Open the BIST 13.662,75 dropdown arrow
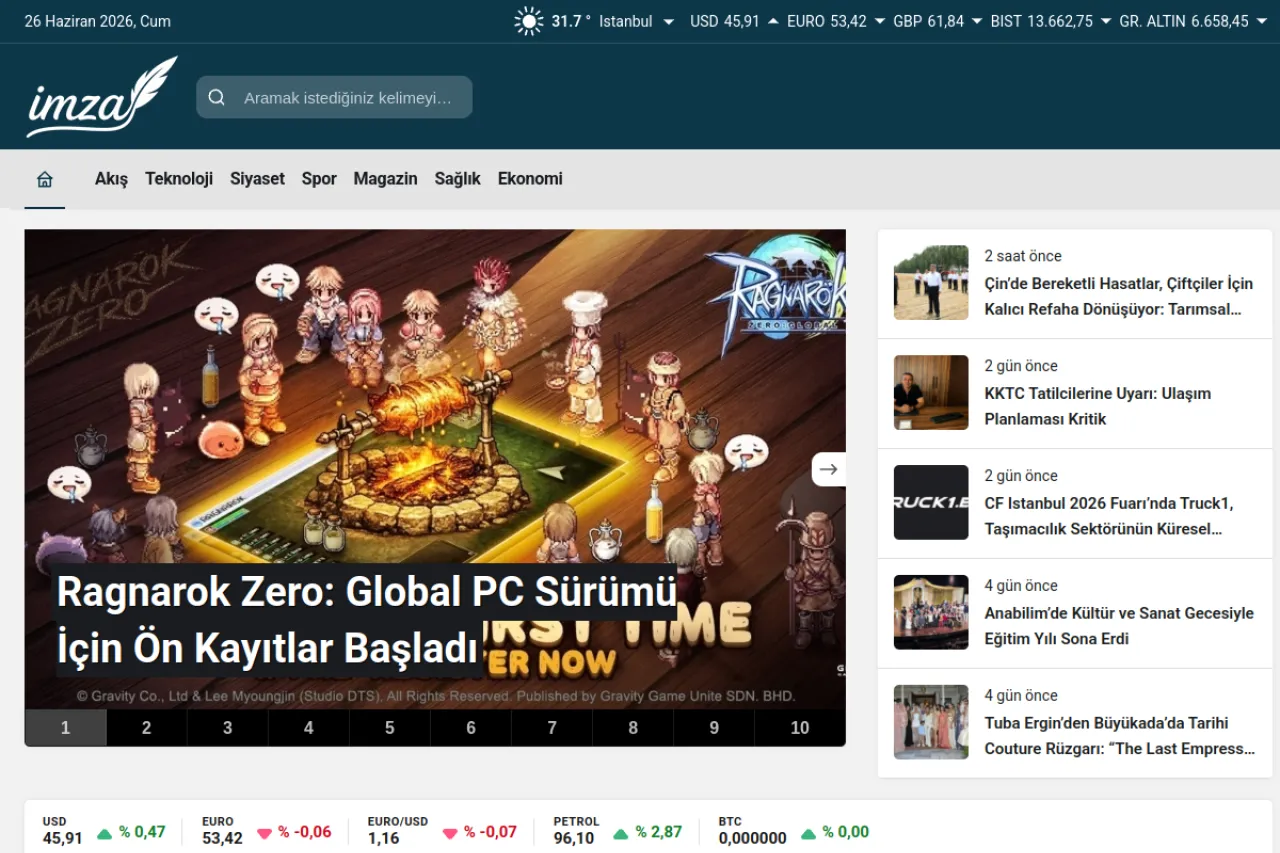This screenshot has width=1280, height=853. point(1106,21)
